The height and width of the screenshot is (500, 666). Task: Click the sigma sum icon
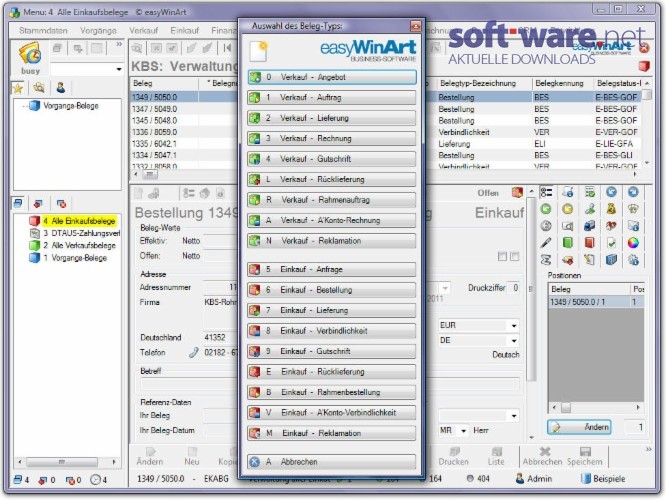click(x=546, y=260)
